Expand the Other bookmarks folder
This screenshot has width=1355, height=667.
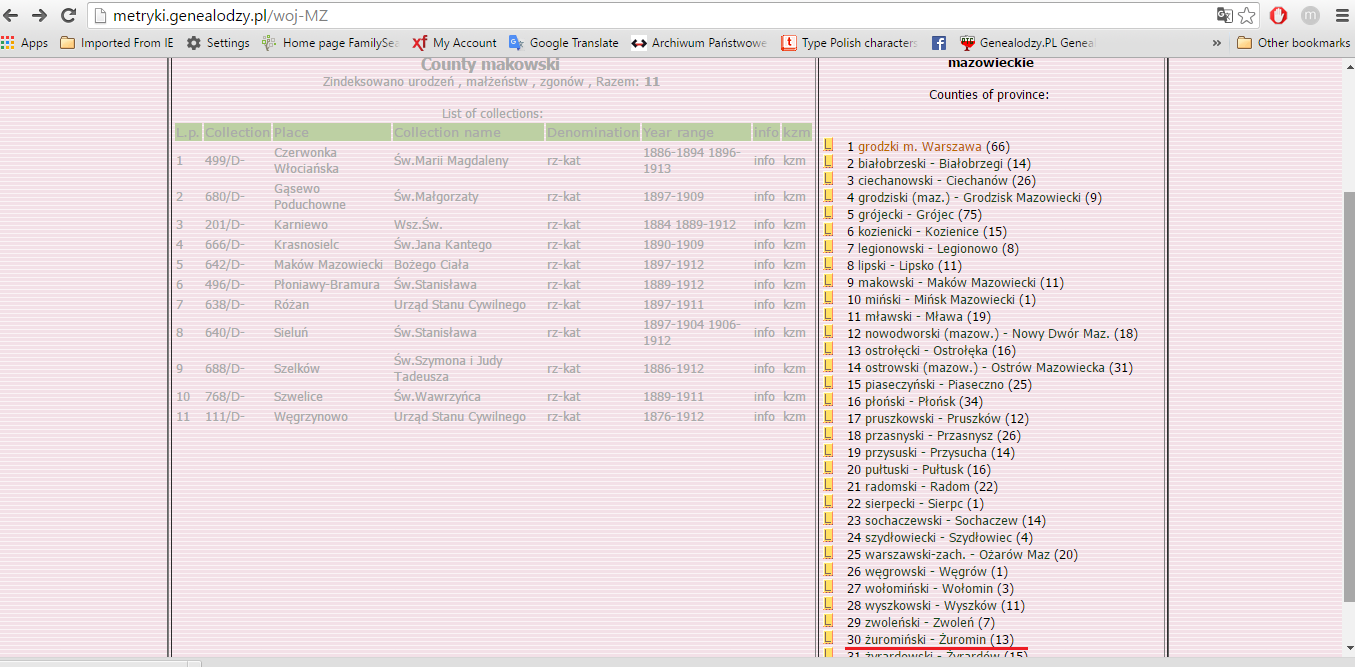[x=1293, y=43]
